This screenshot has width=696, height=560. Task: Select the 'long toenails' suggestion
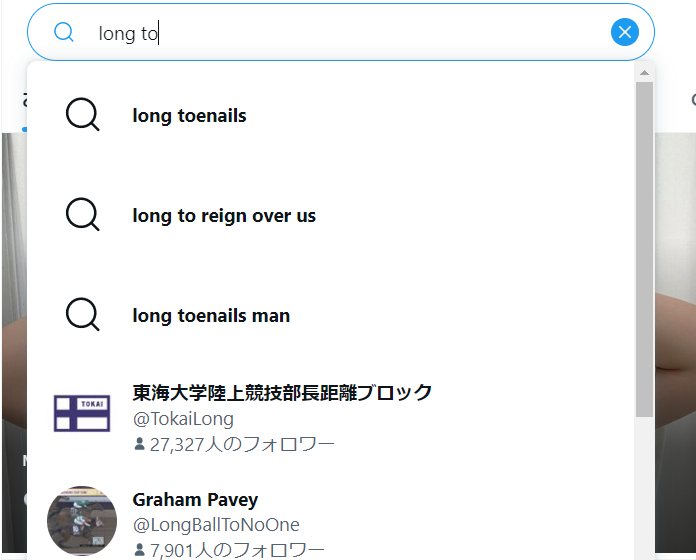coord(189,116)
